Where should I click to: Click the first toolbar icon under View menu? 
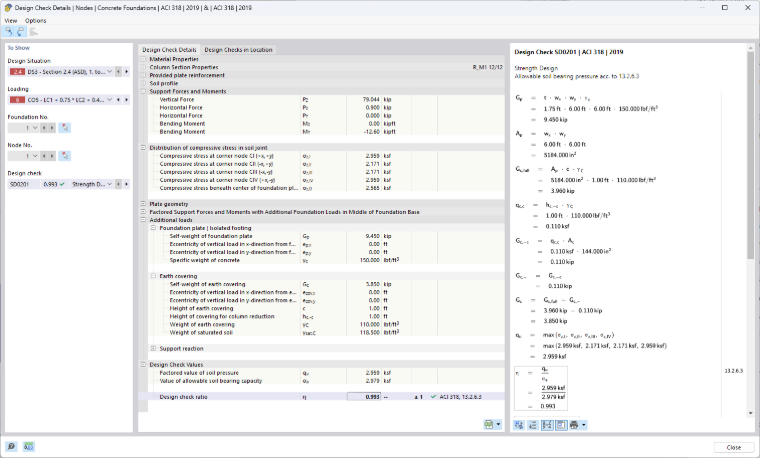coord(9,32)
